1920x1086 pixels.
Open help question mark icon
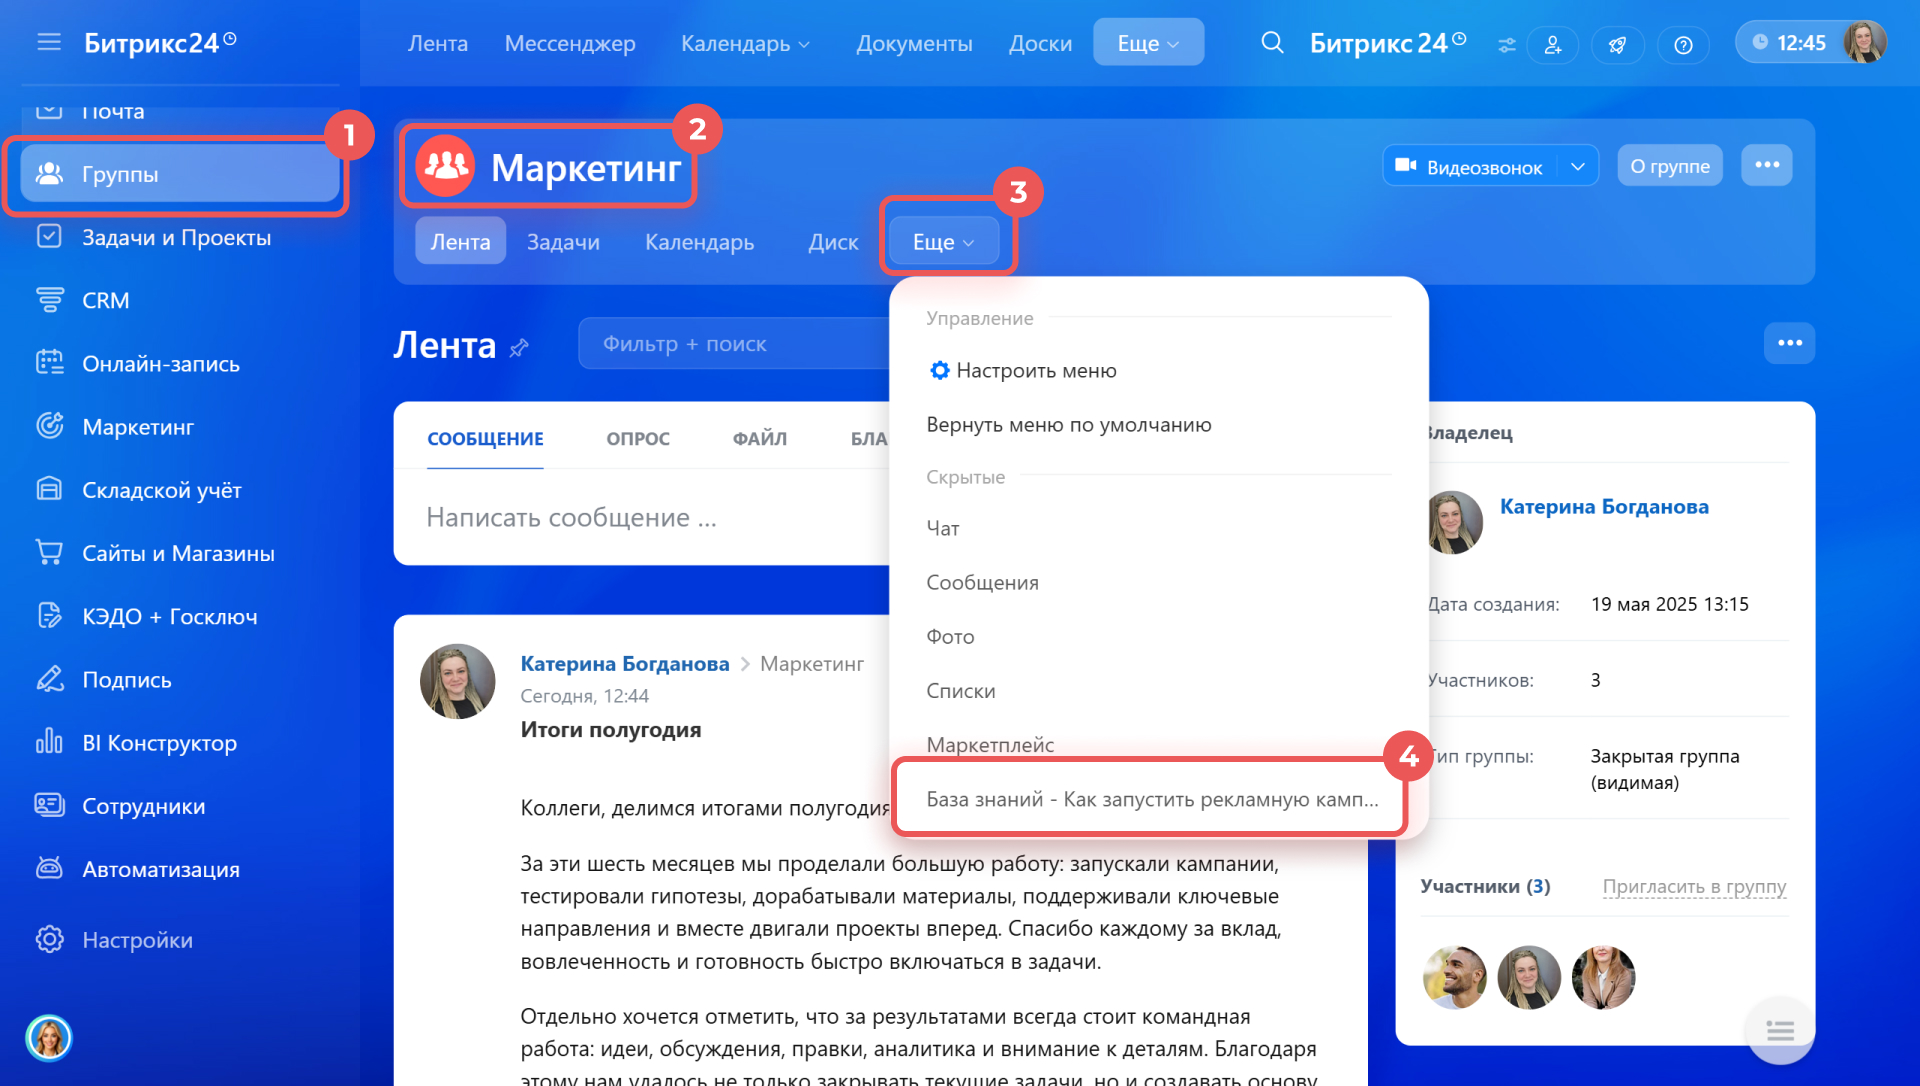pos(1683,44)
